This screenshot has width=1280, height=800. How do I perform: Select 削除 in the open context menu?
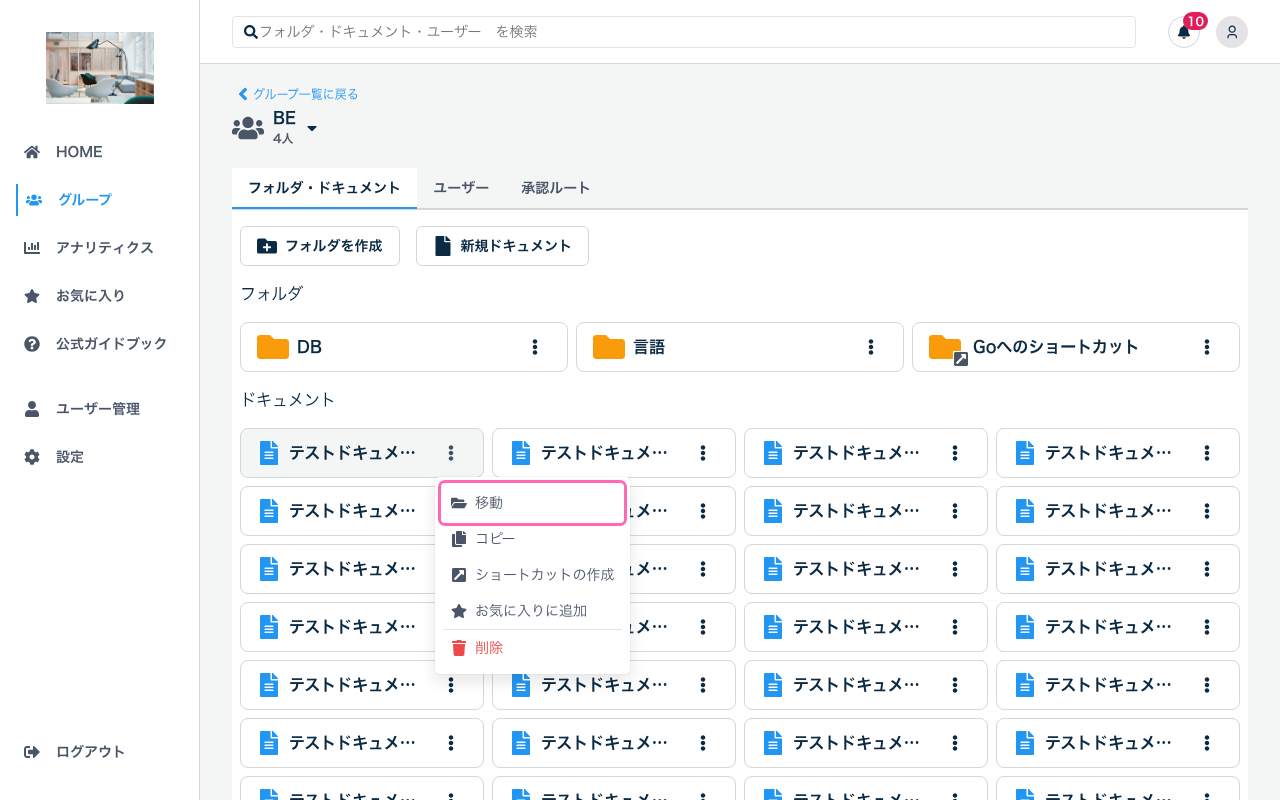489,647
